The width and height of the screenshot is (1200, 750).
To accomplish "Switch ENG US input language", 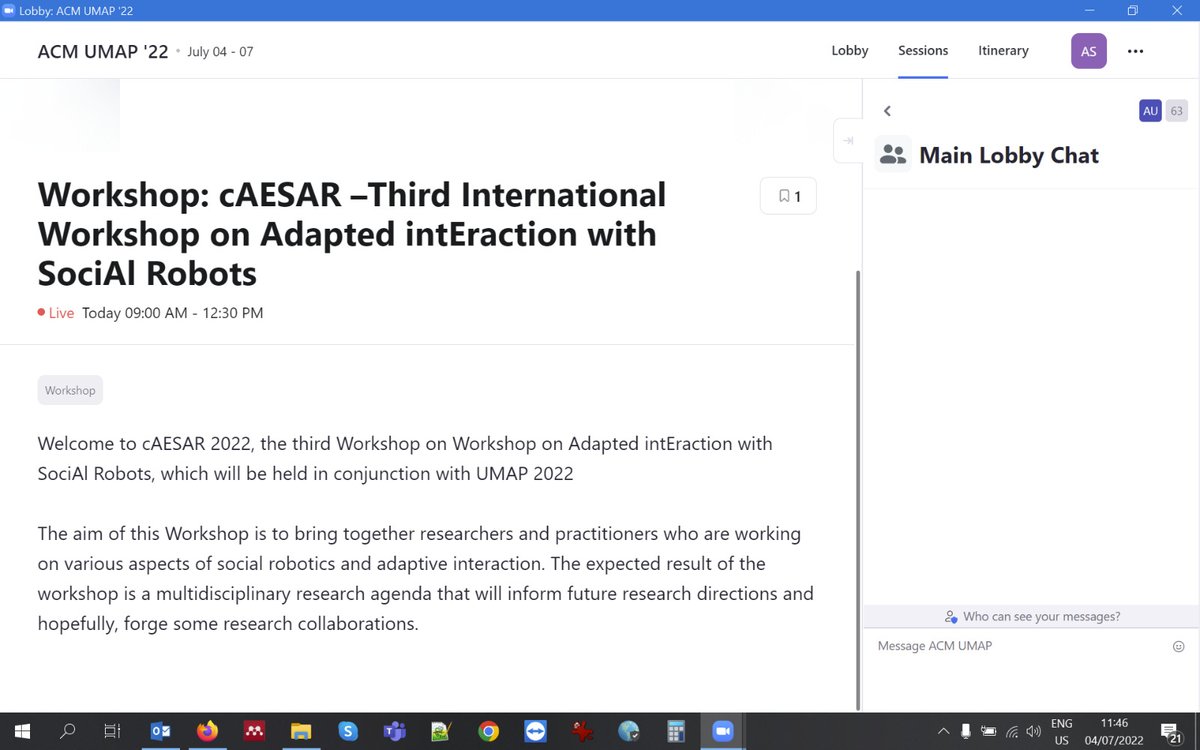I will pyautogui.click(x=1062, y=731).
